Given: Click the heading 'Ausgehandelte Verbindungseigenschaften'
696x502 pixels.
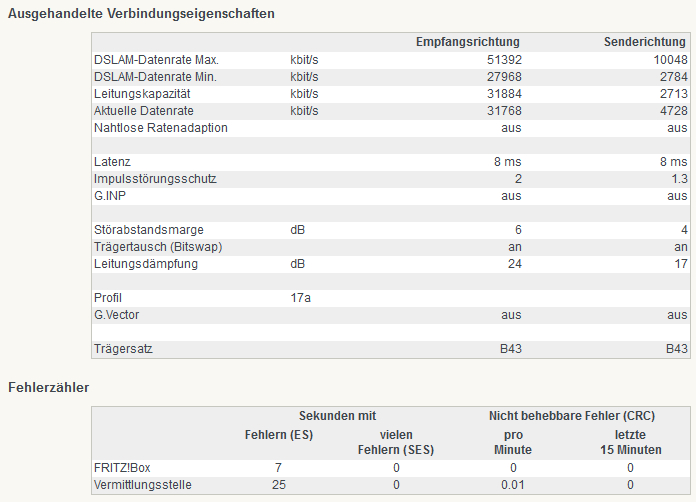Looking at the screenshot, I should 141,14.
